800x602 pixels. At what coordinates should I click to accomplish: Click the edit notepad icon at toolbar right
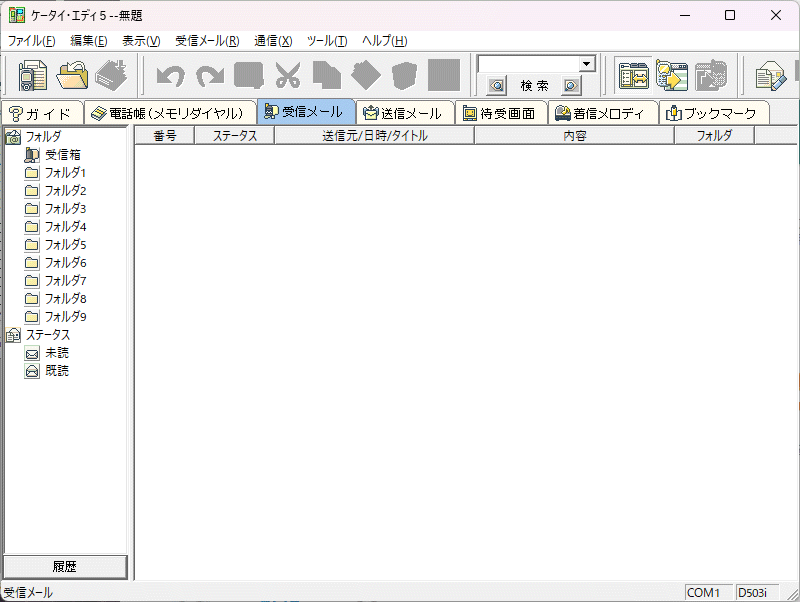coord(770,76)
